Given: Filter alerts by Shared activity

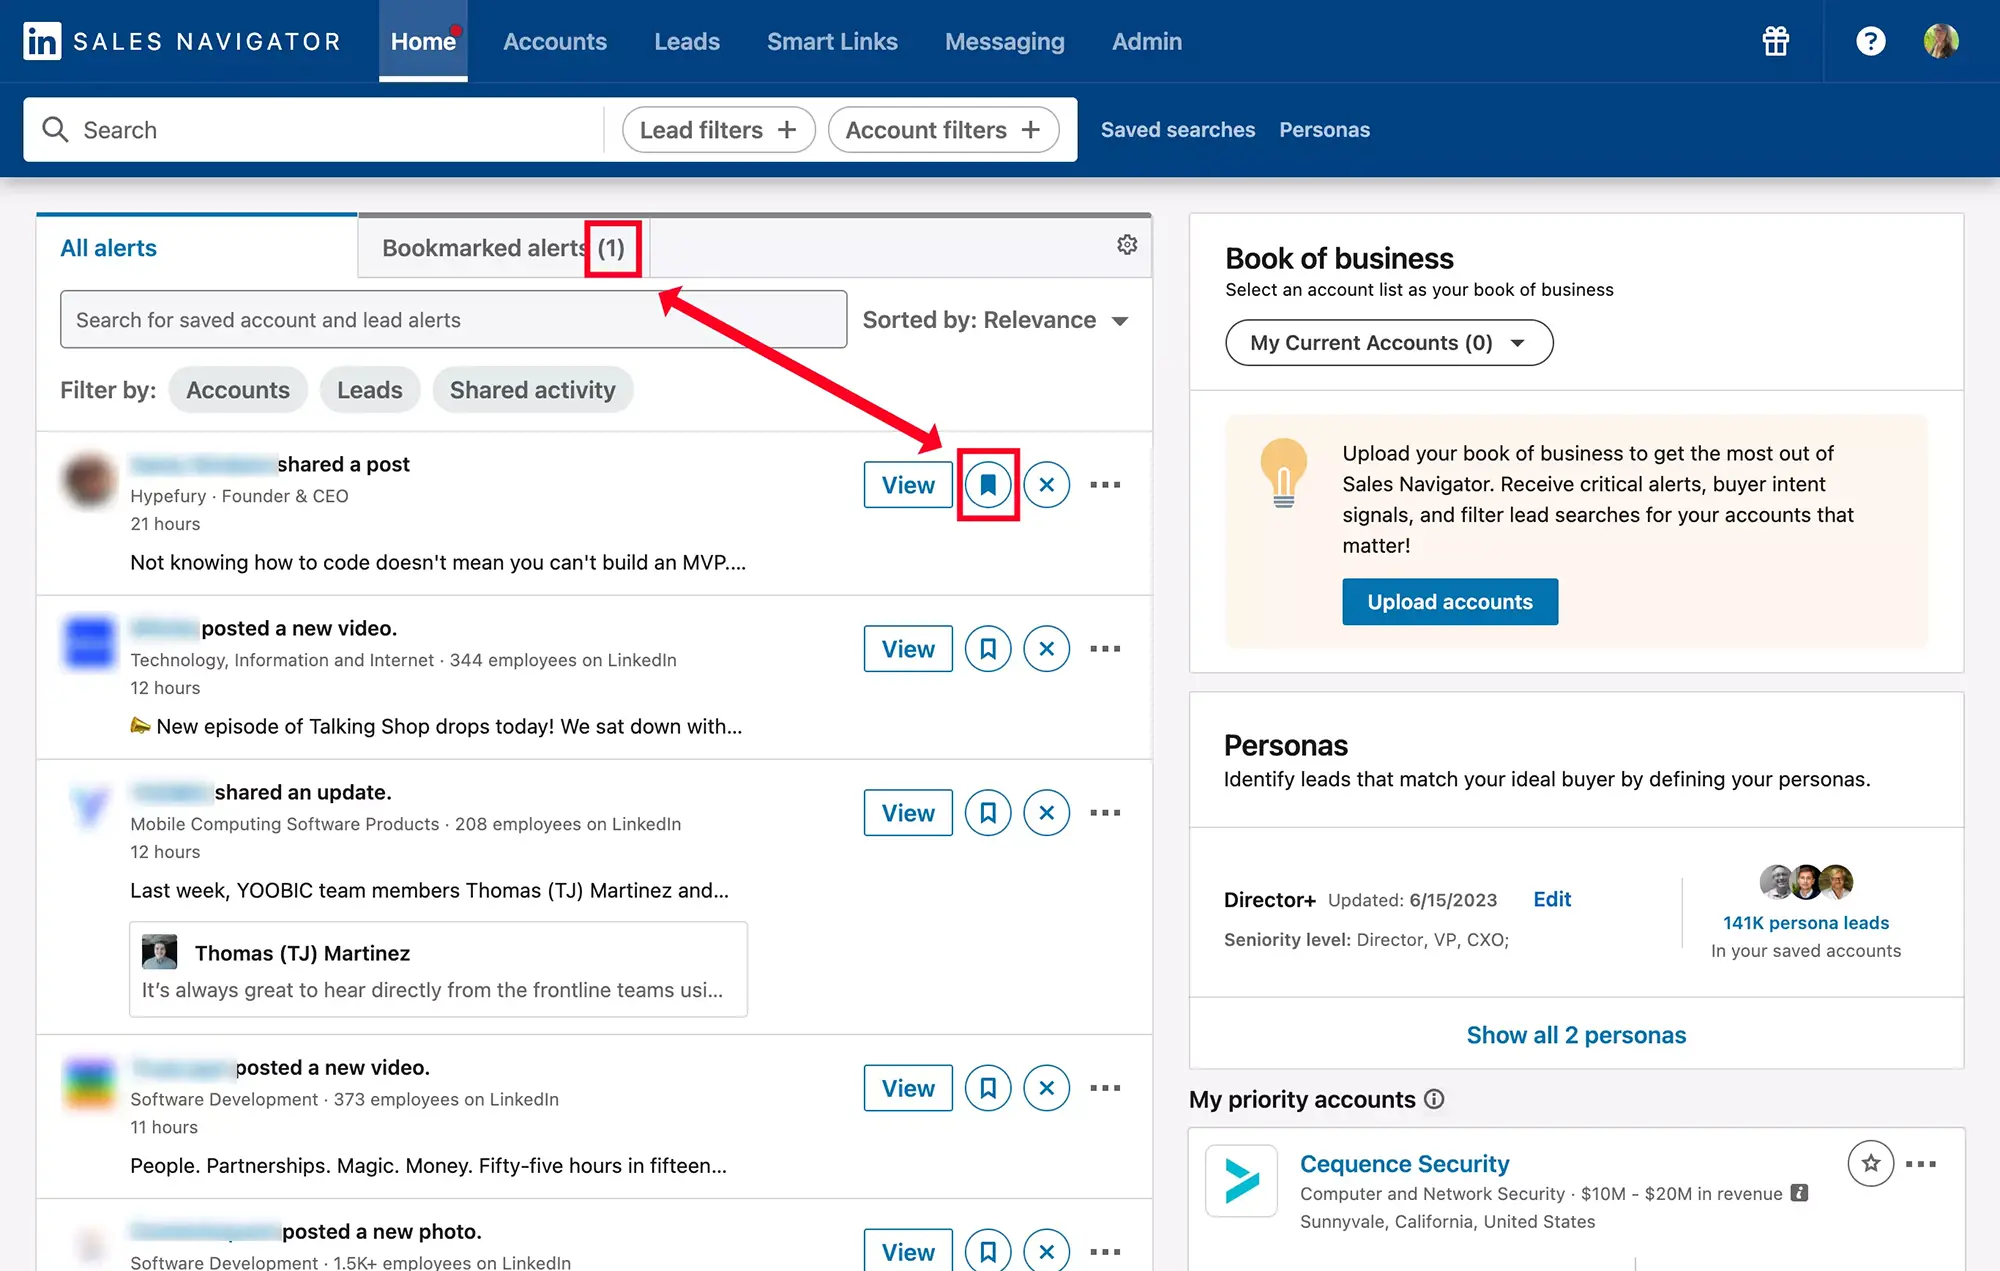Looking at the screenshot, I should pyautogui.click(x=532, y=389).
